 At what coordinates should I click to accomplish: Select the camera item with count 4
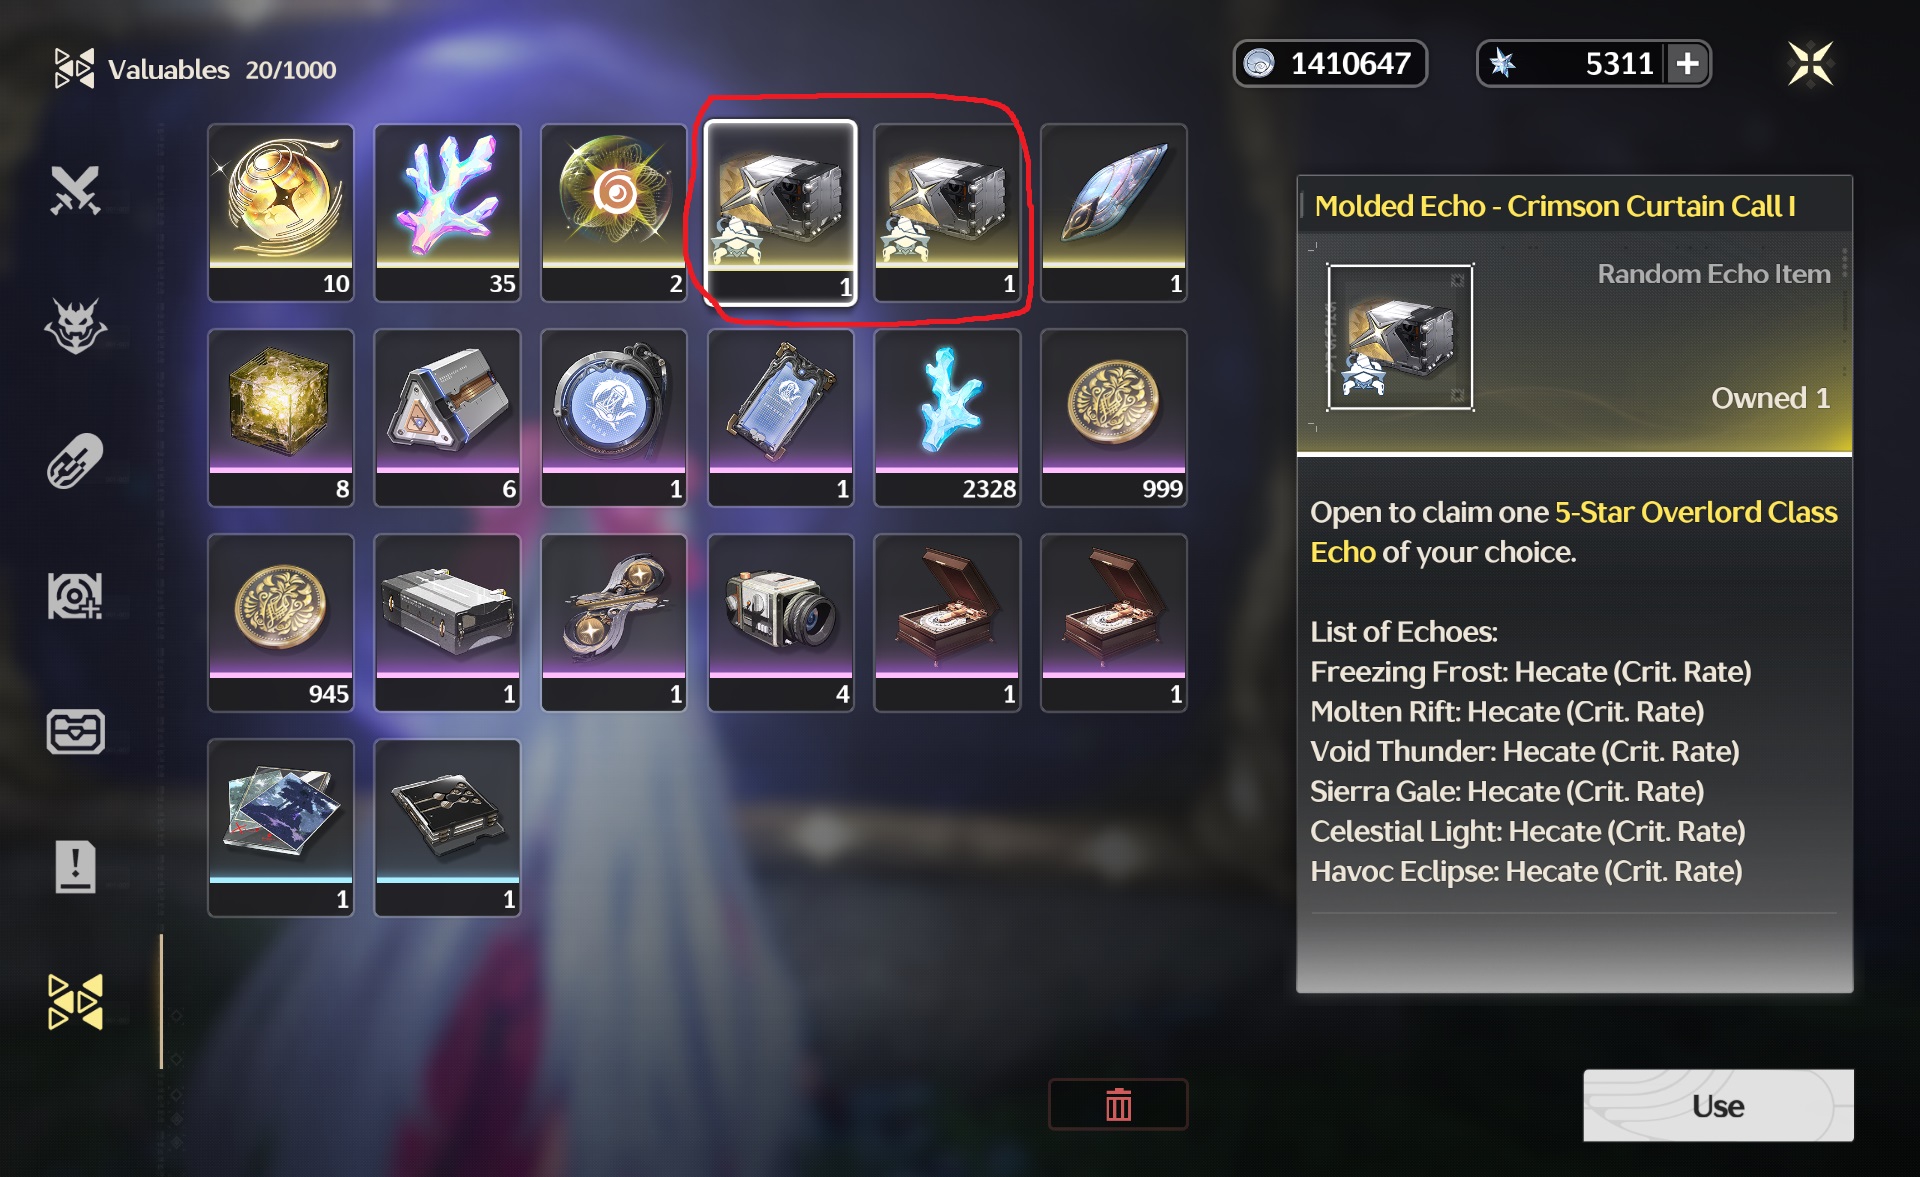tap(781, 623)
